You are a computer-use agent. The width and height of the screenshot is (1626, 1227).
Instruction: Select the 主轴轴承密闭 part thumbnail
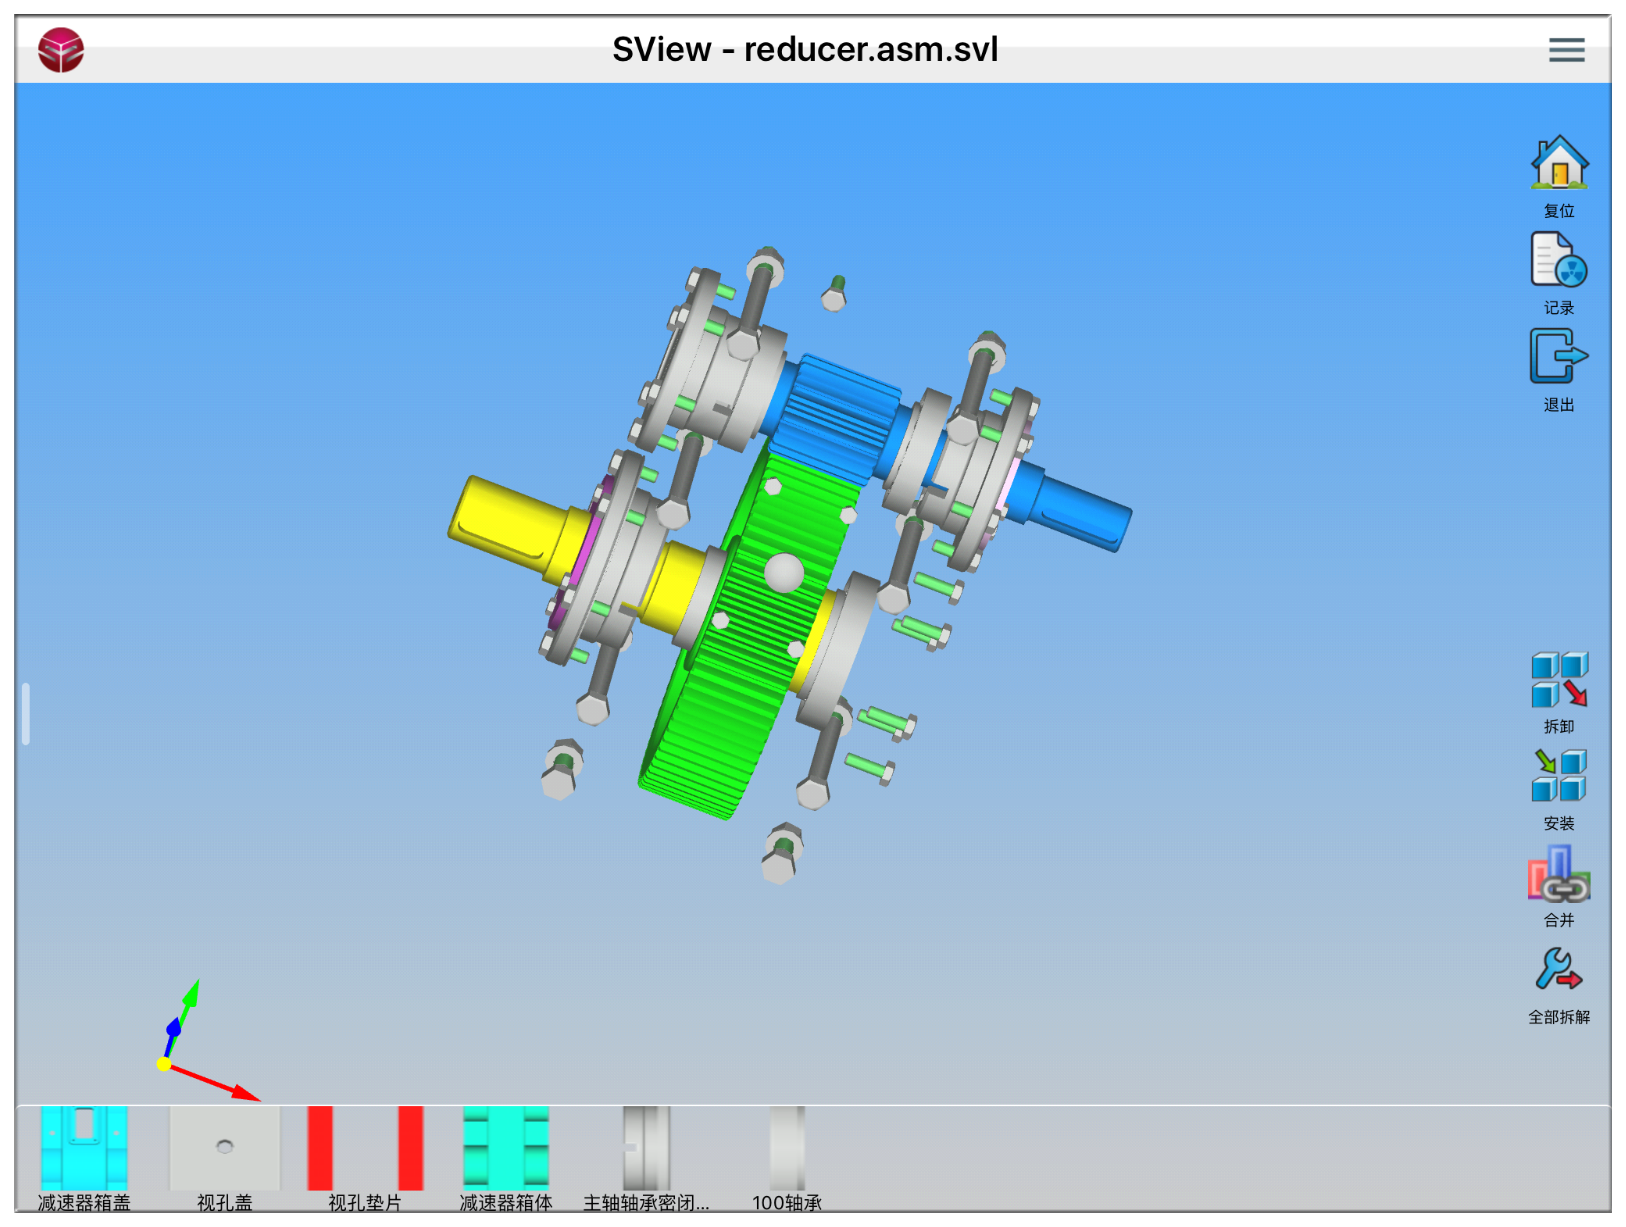tap(646, 1148)
